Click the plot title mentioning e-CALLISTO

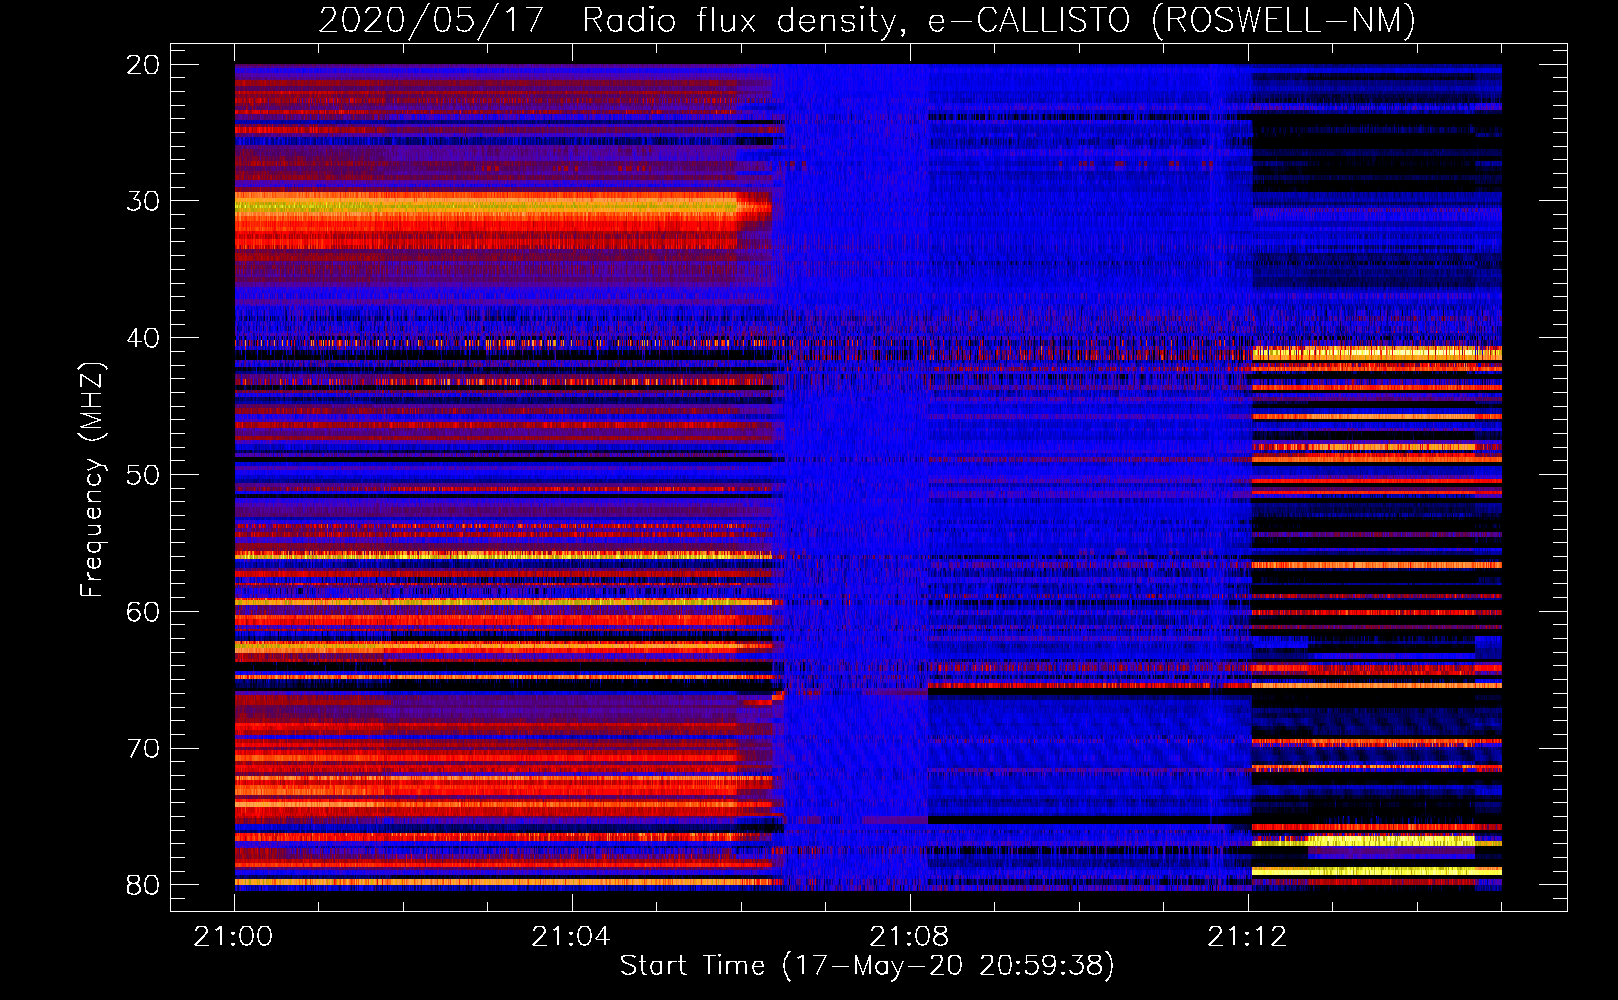click(x=867, y=20)
